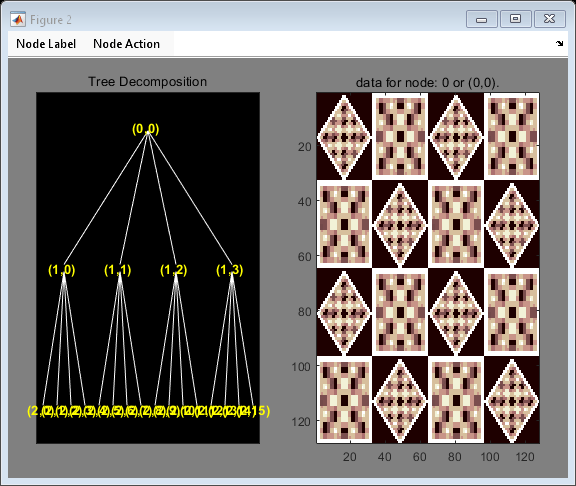Open the Node Label menu
The width and height of the screenshot is (576, 486).
pyautogui.click(x=46, y=44)
